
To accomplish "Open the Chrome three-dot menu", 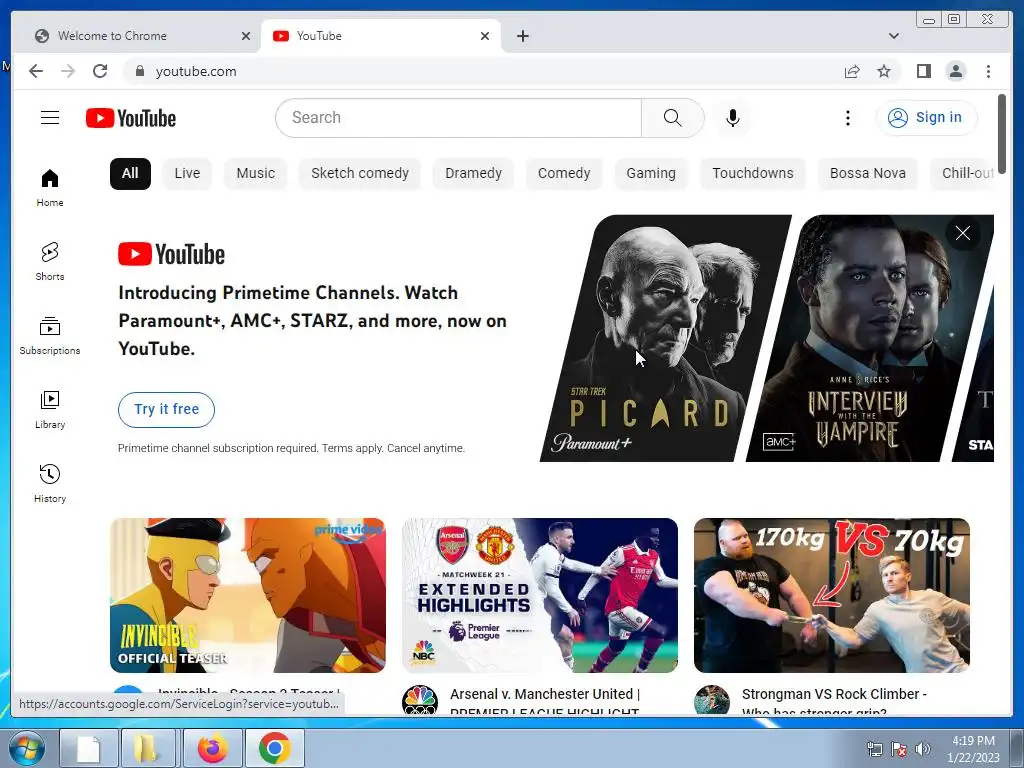I will pos(988,71).
